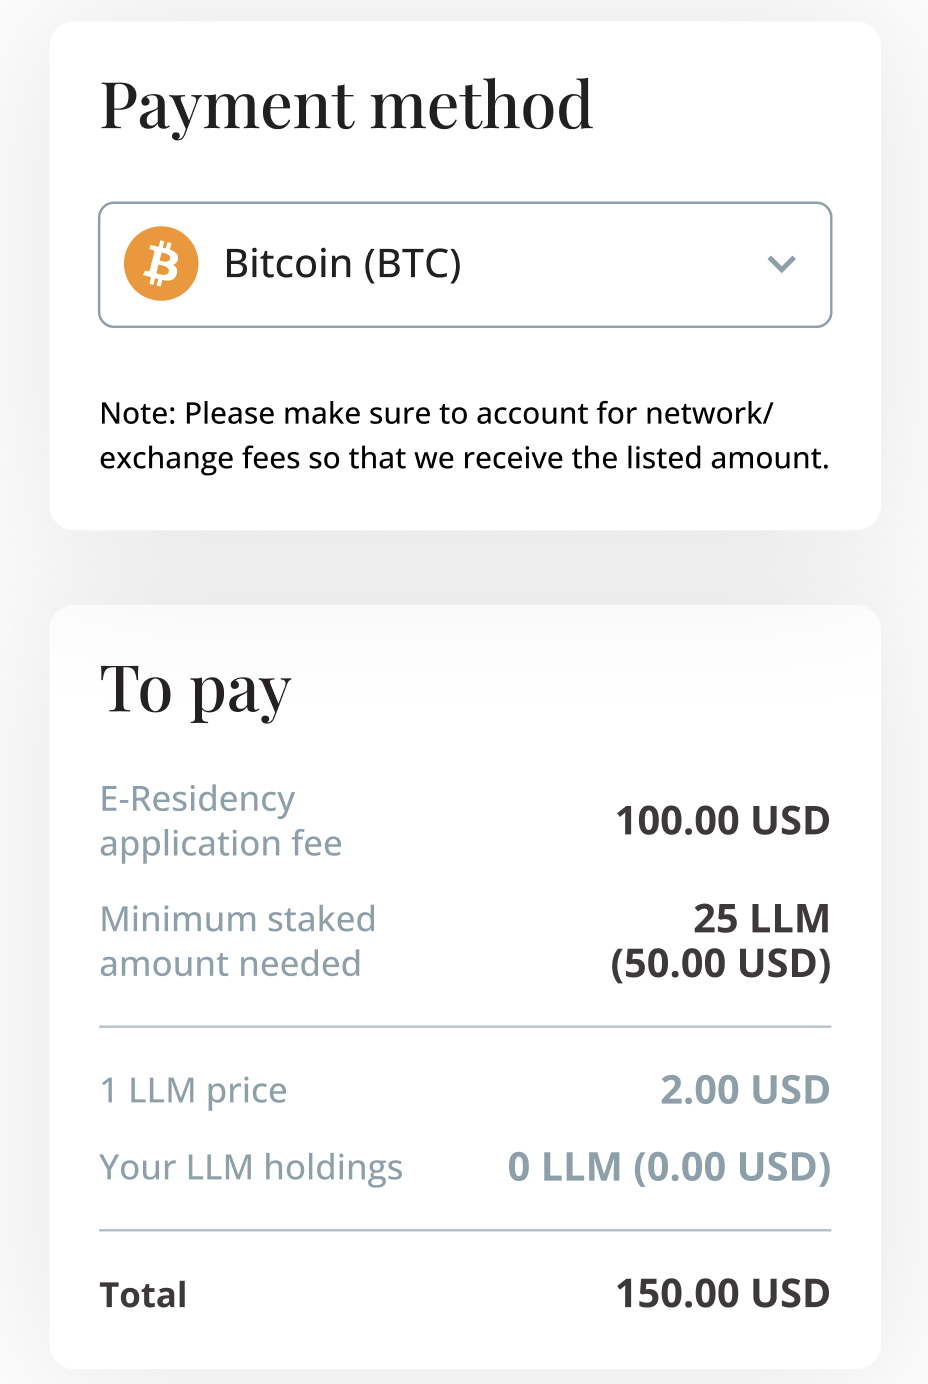Click the divider line above 1 LLM price
The width and height of the screenshot is (928, 1384).
(465, 1027)
